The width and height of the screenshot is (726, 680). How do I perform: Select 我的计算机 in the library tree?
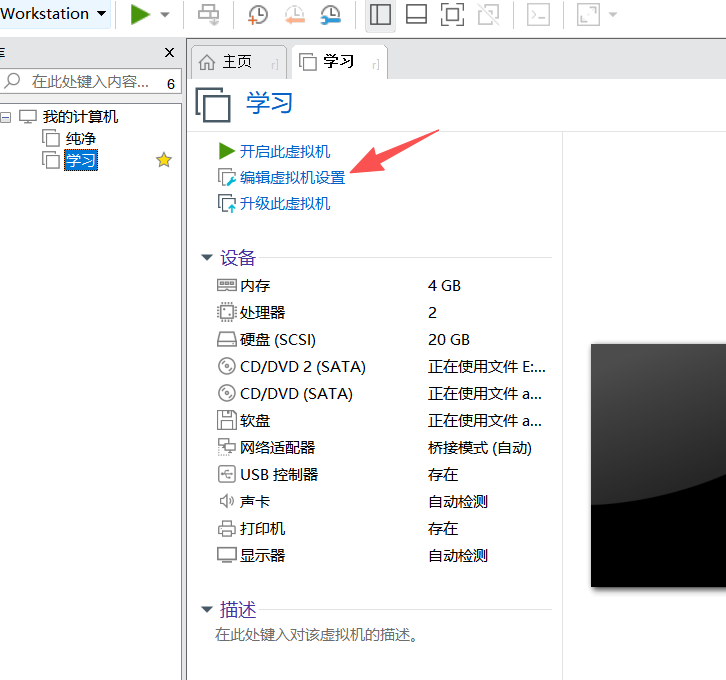(80, 117)
